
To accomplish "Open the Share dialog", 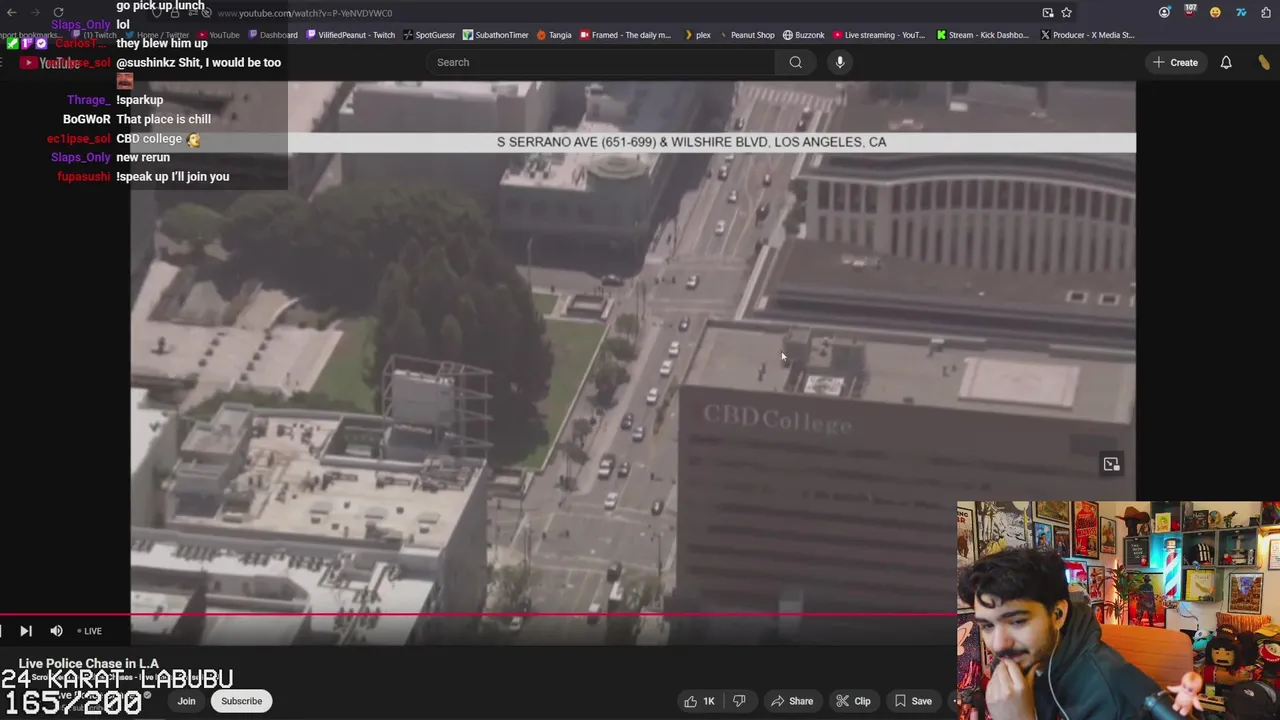I will tap(791, 701).
